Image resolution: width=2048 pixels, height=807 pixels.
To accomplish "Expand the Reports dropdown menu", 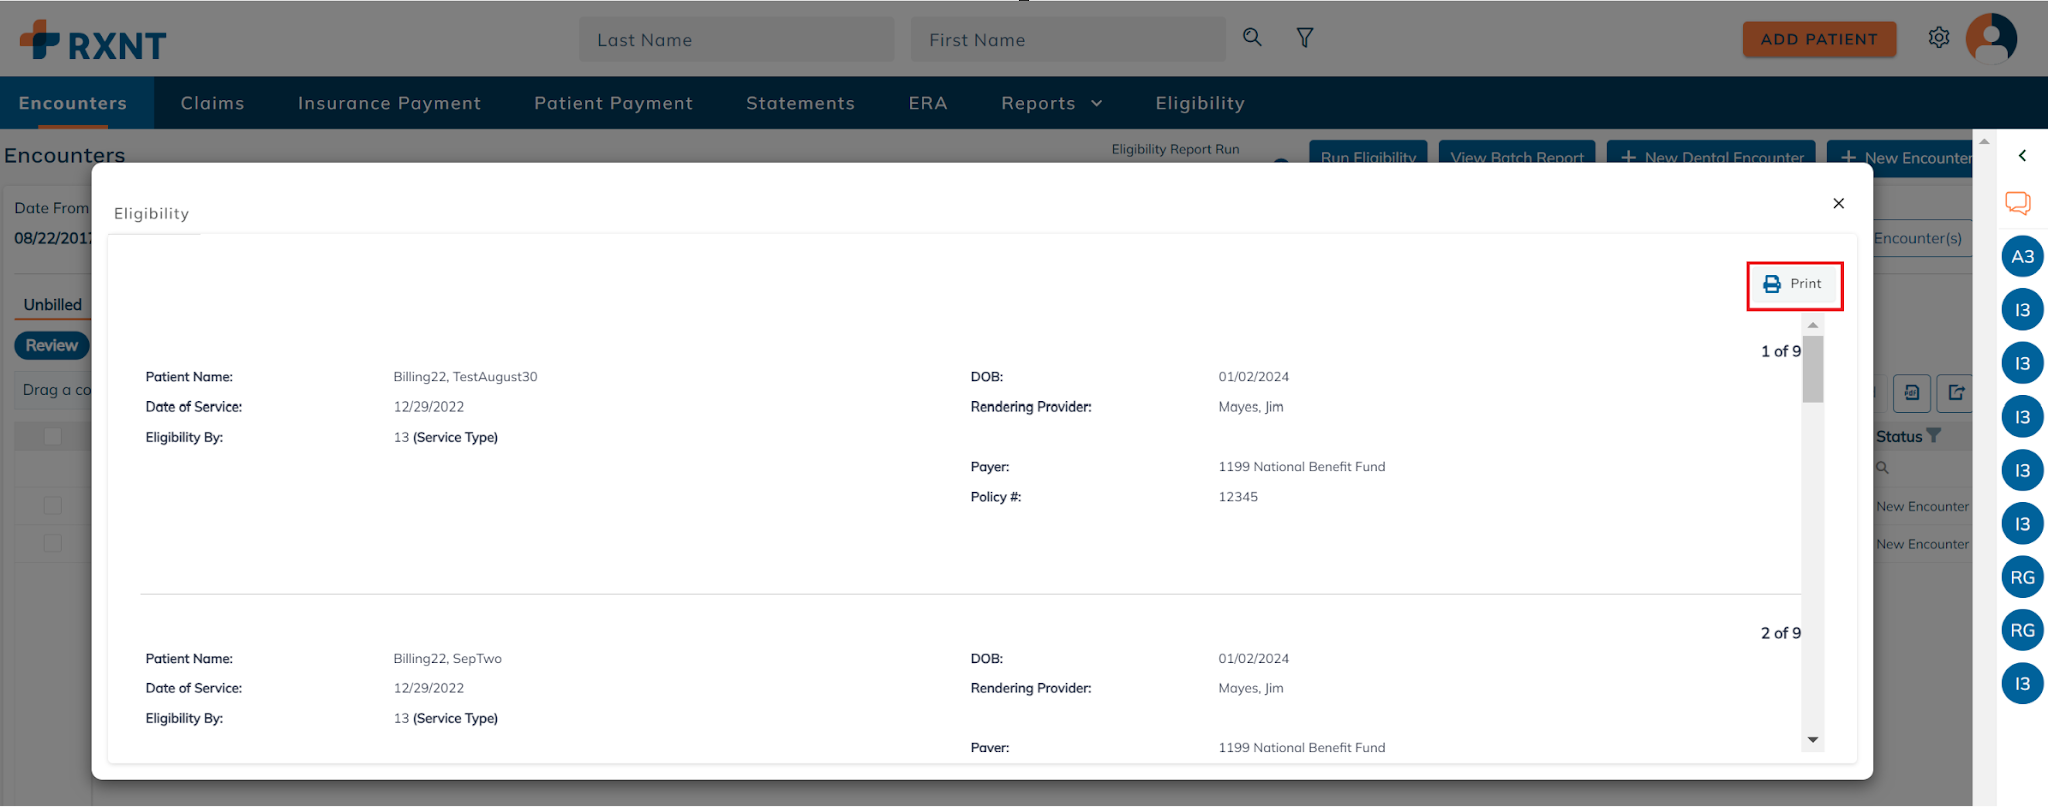I will [x=1052, y=103].
